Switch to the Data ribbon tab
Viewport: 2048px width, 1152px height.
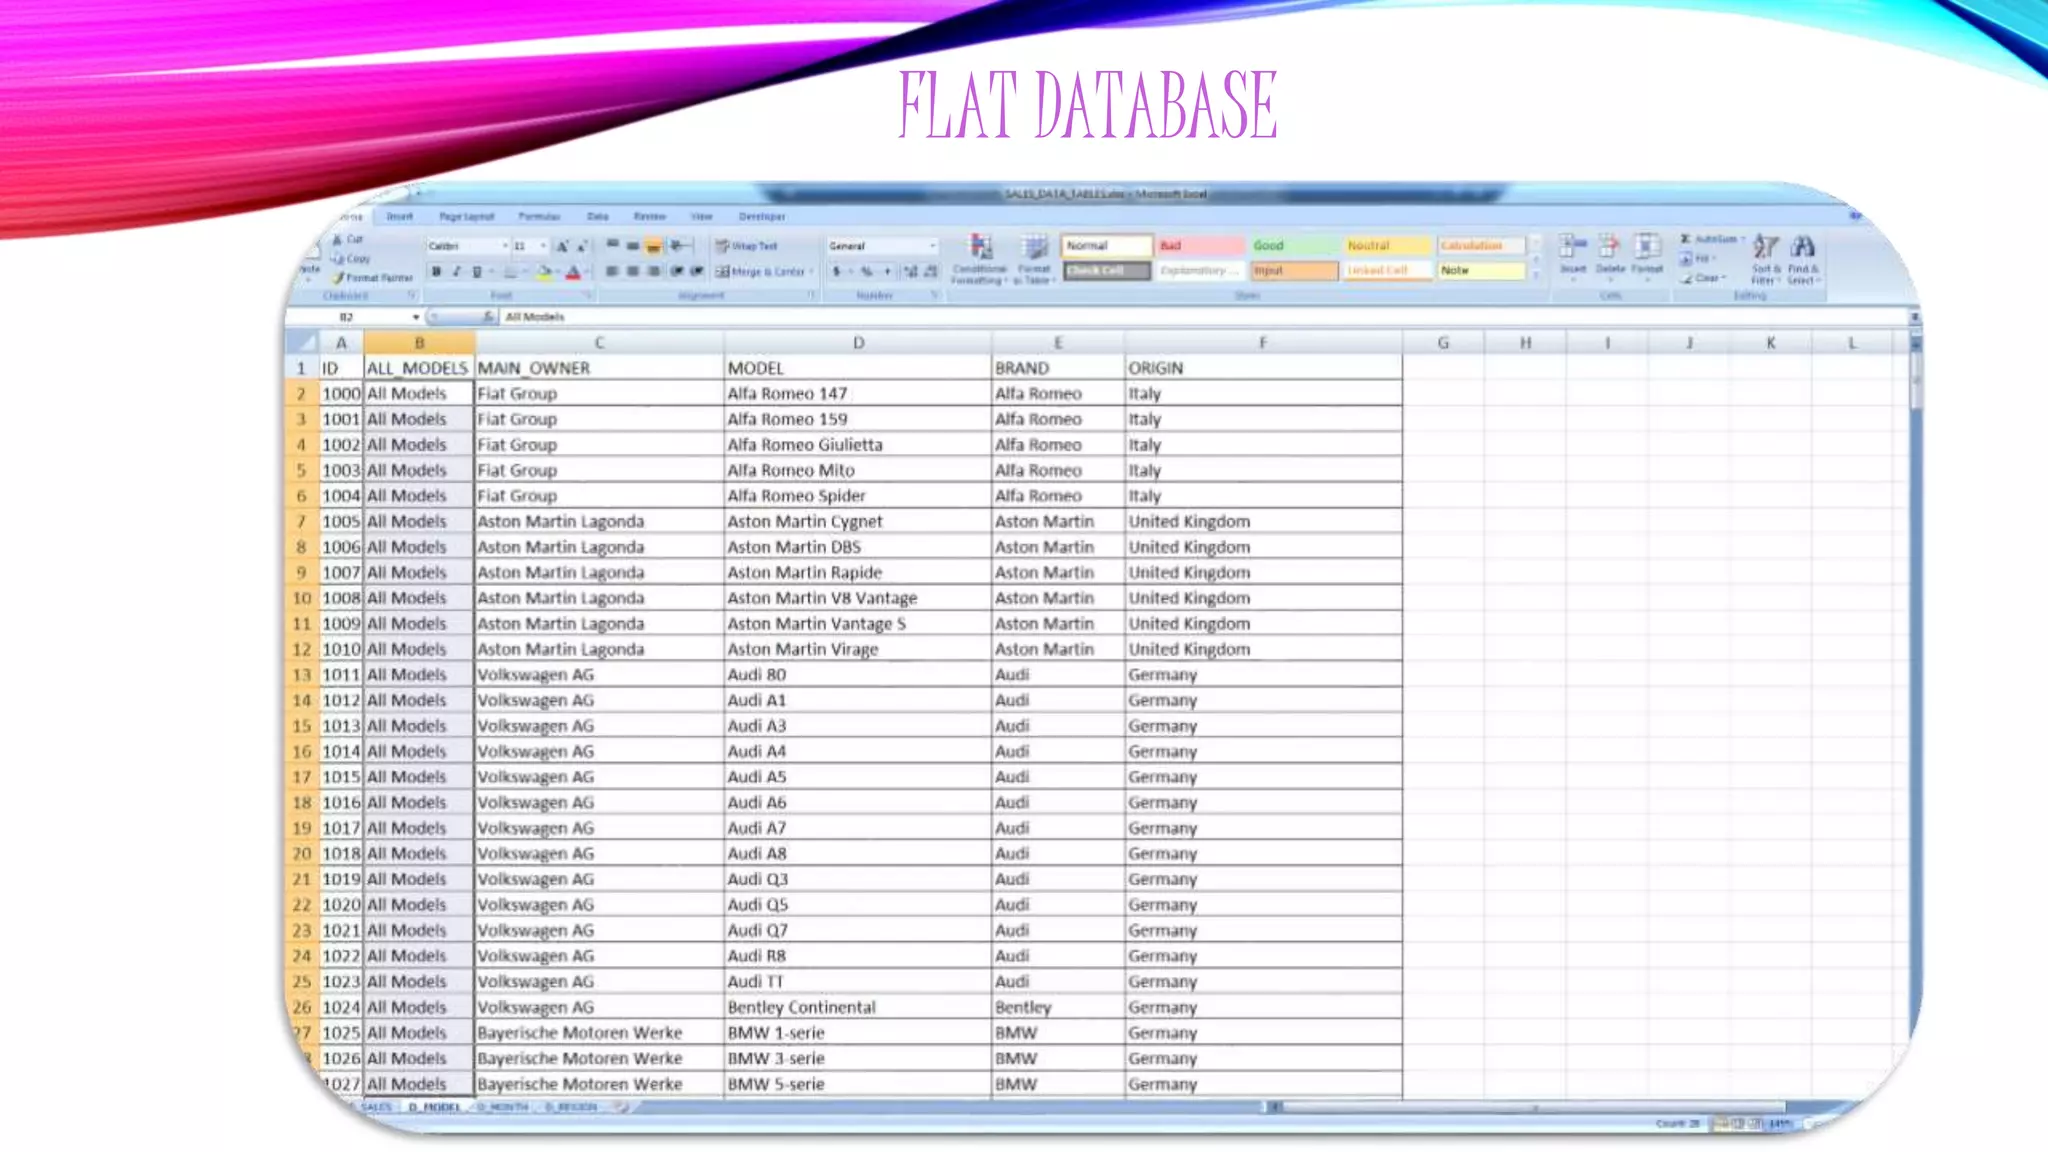tap(598, 217)
